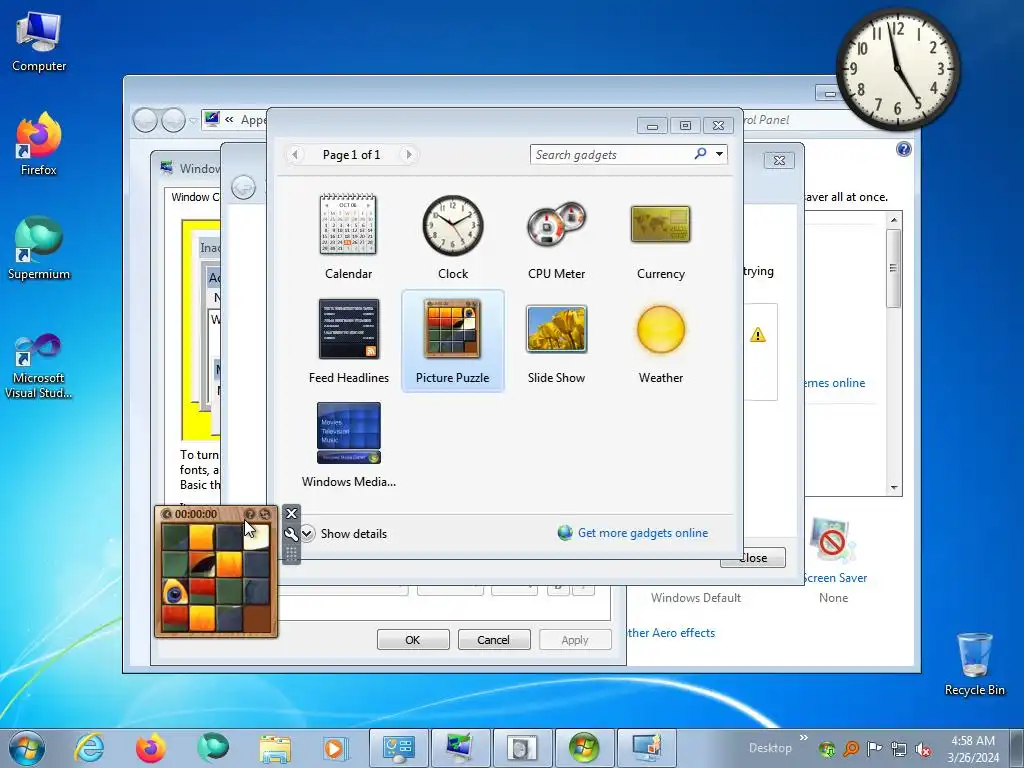The height and width of the screenshot is (768, 1024).
Task: Select the Clock gadget in gallery
Action: coord(453,237)
